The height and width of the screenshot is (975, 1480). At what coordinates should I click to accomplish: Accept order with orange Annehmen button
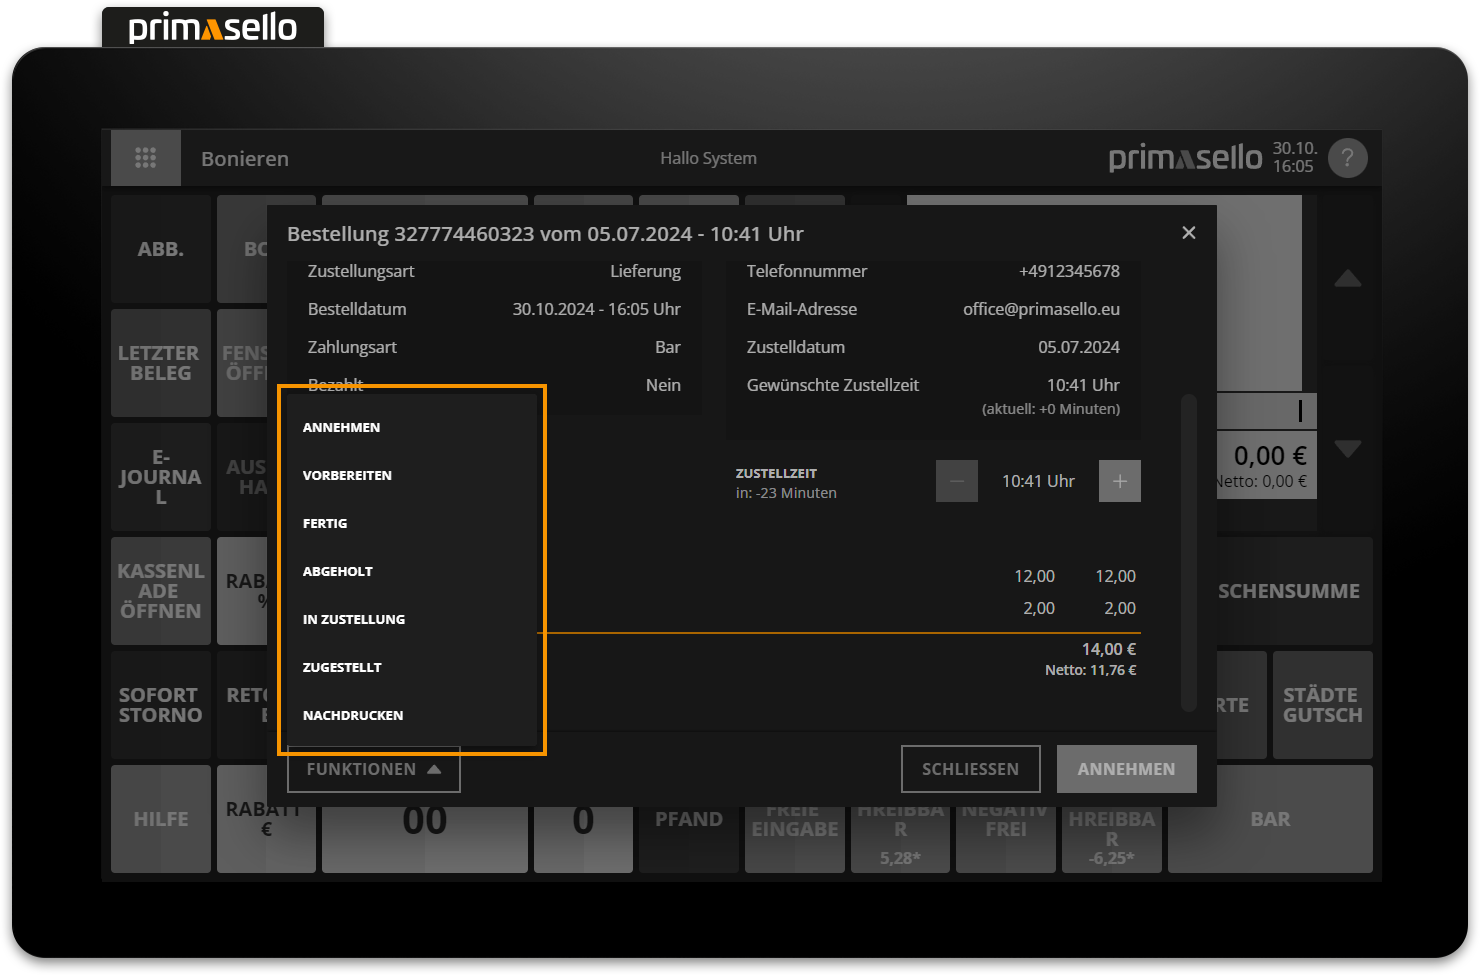[x=1126, y=769]
